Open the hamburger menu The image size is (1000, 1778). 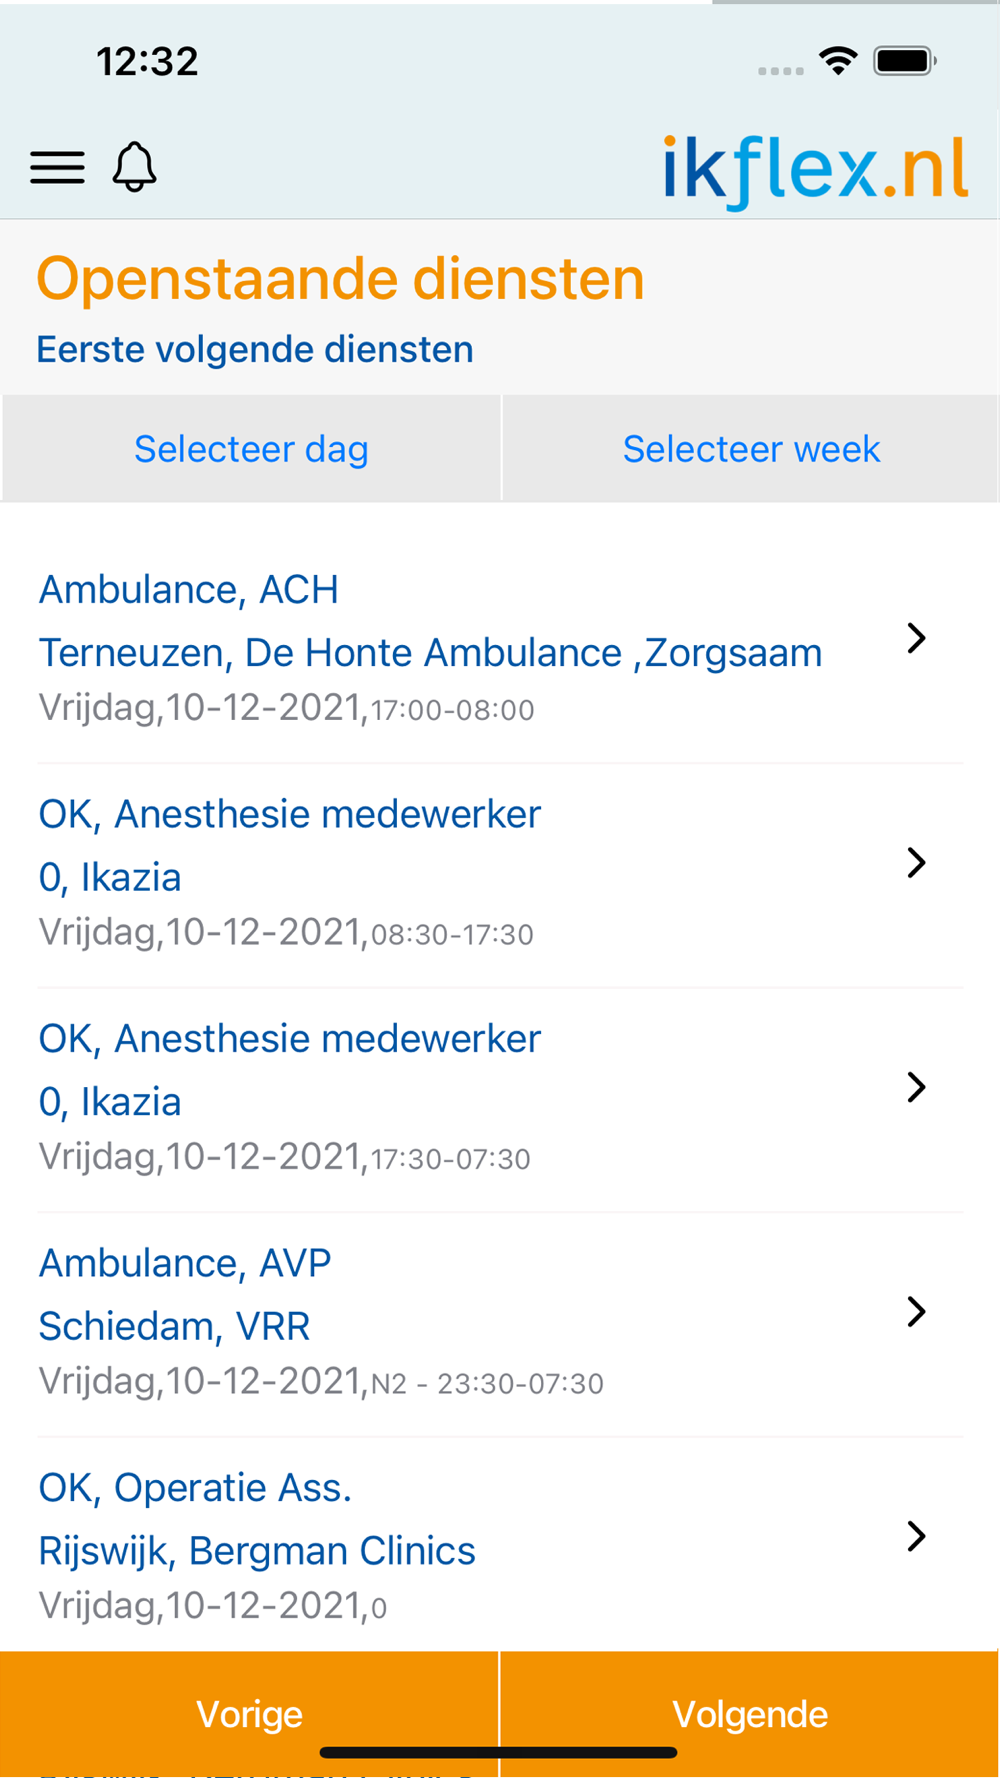[57, 167]
